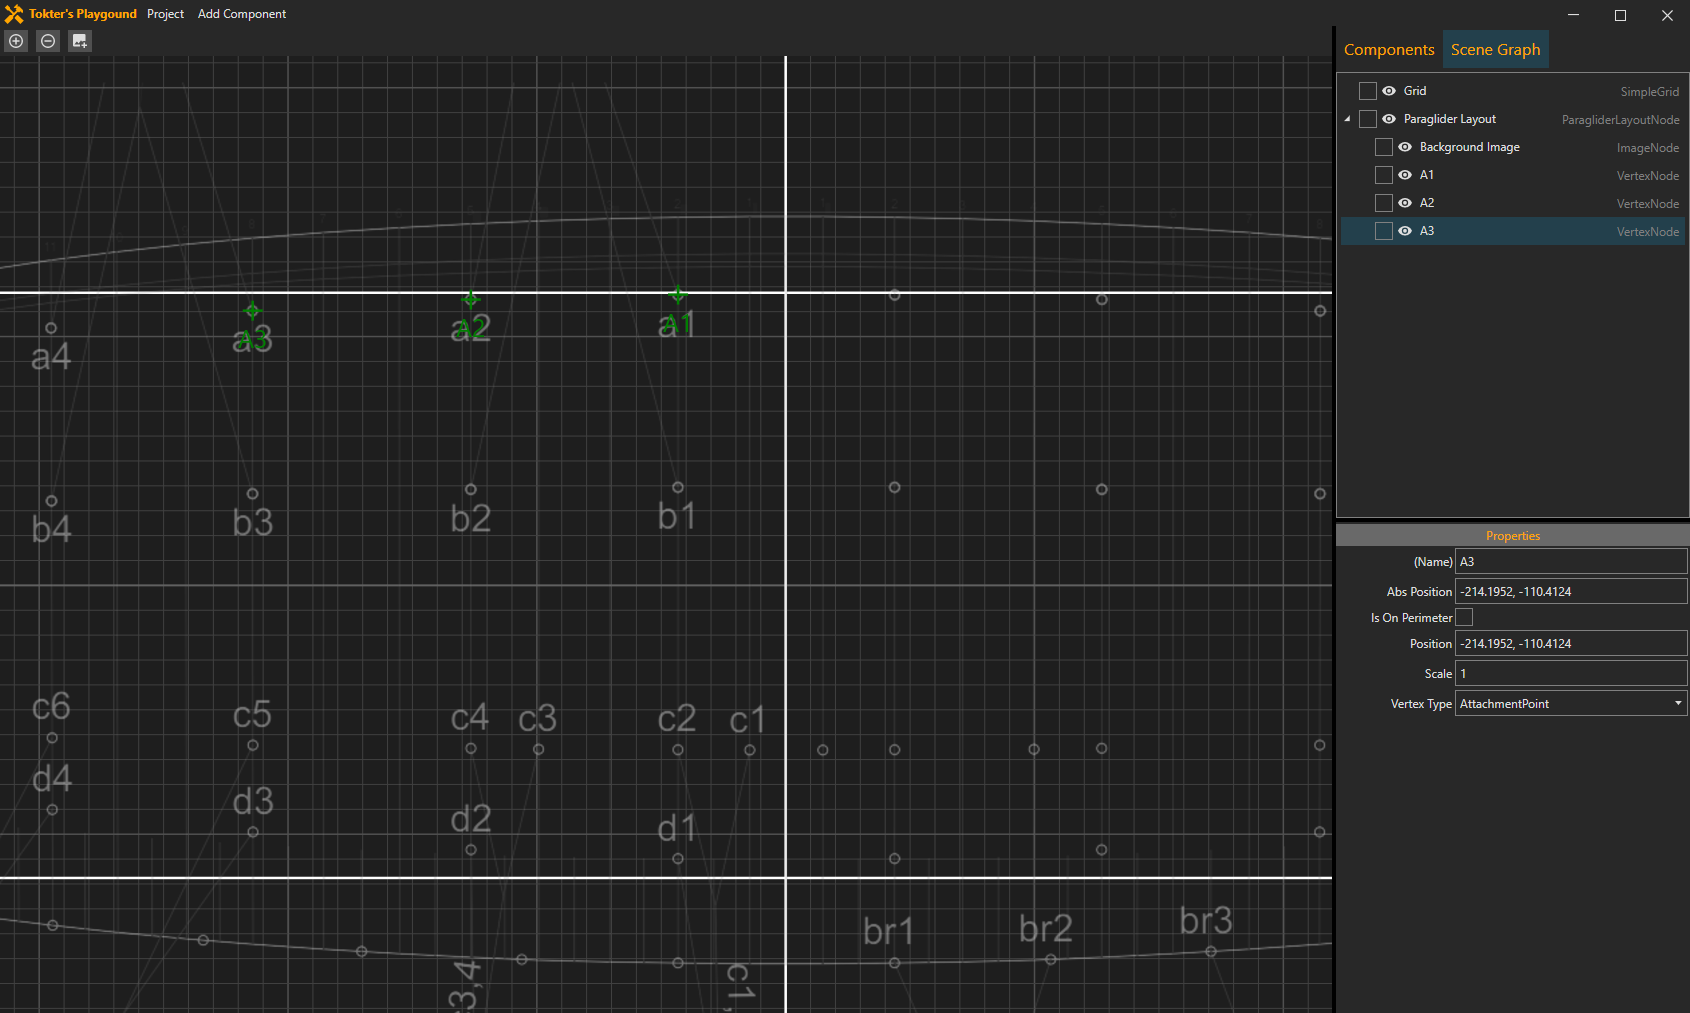Open the Project menu

(165, 14)
